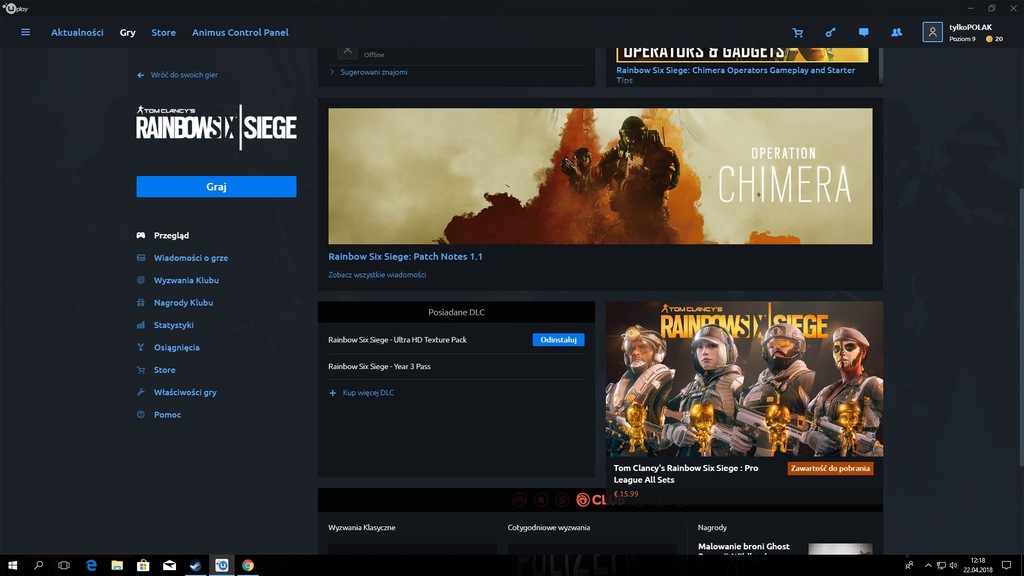
Task: Select Statystyki in the sidebar
Action: tap(174, 325)
